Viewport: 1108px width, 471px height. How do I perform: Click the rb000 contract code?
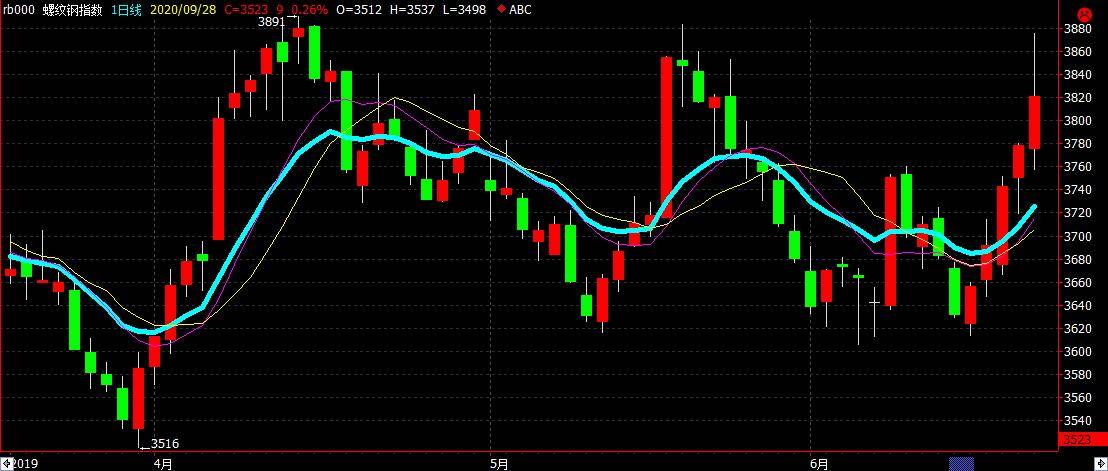18,9
